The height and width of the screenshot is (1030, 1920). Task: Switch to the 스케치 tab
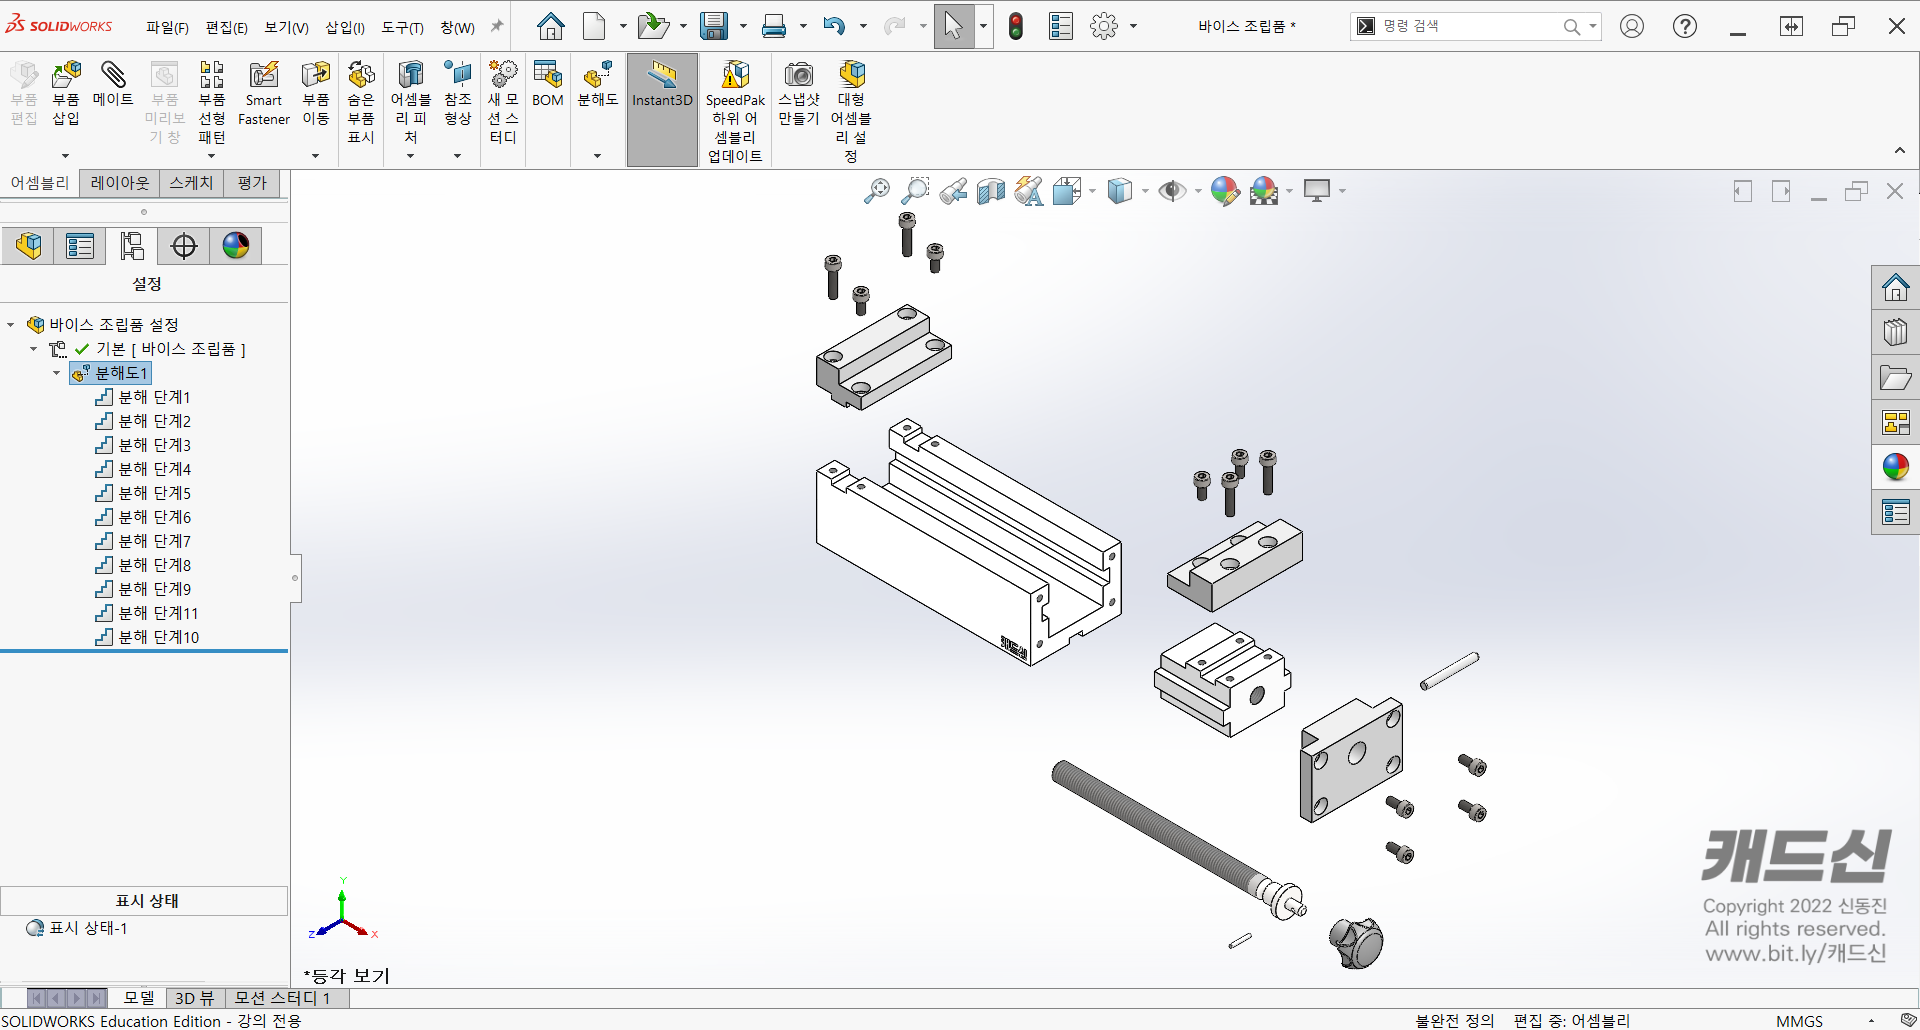pyautogui.click(x=191, y=183)
